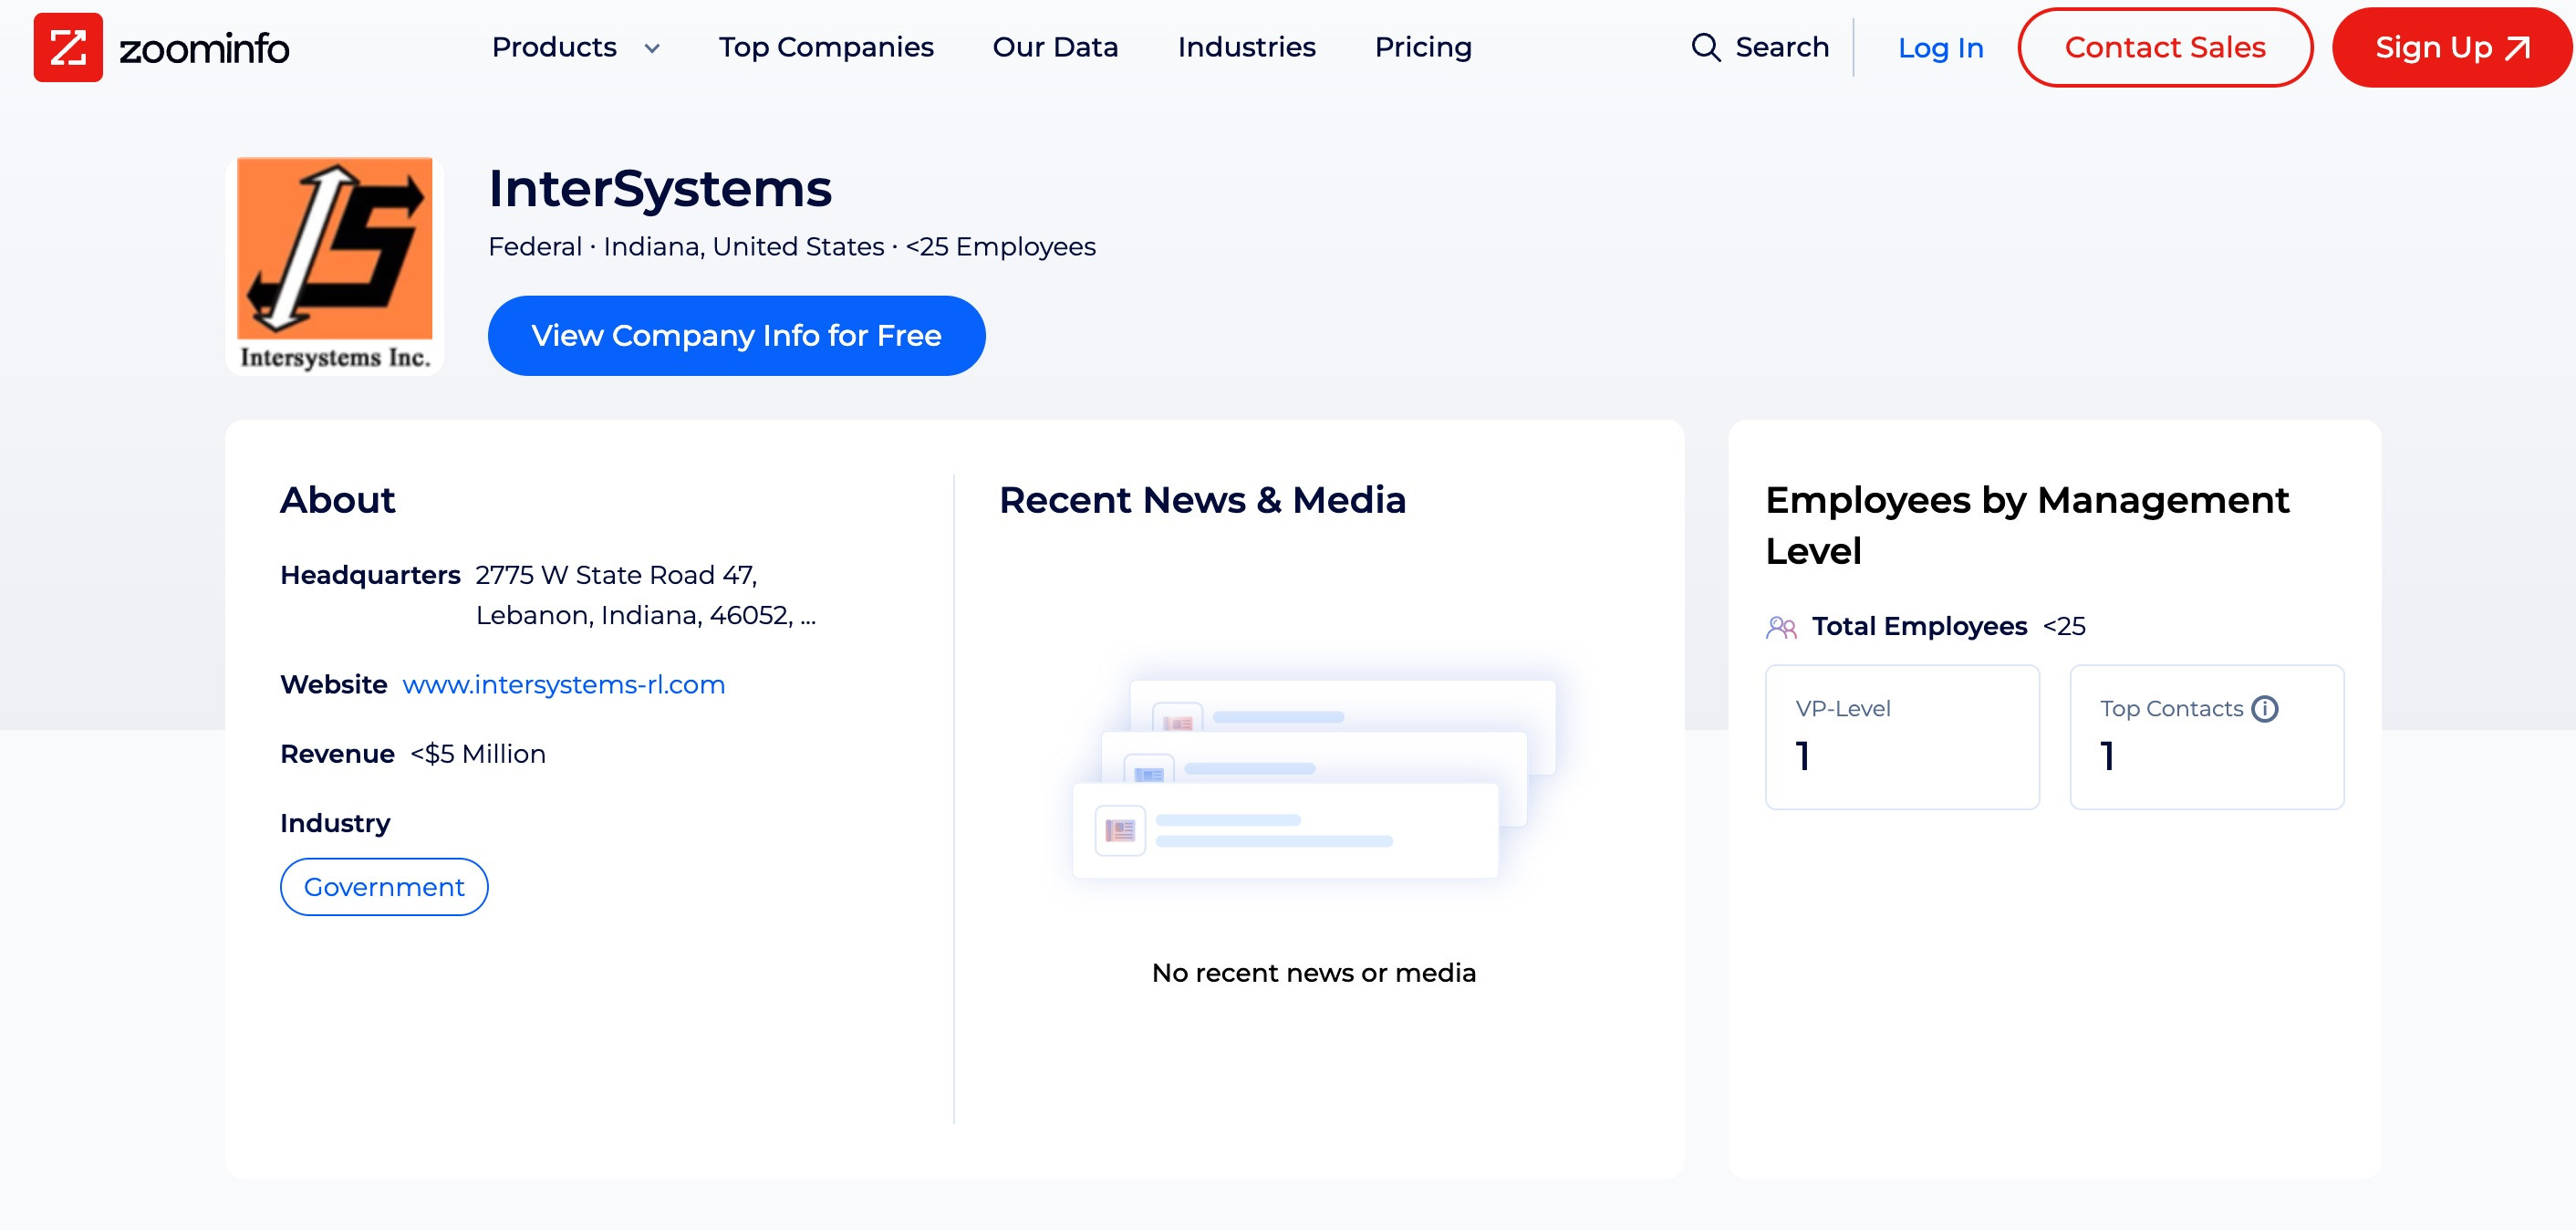Click 'No recent news or media' text
Image resolution: width=2576 pixels, height=1230 pixels.
[x=1314, y=973]
